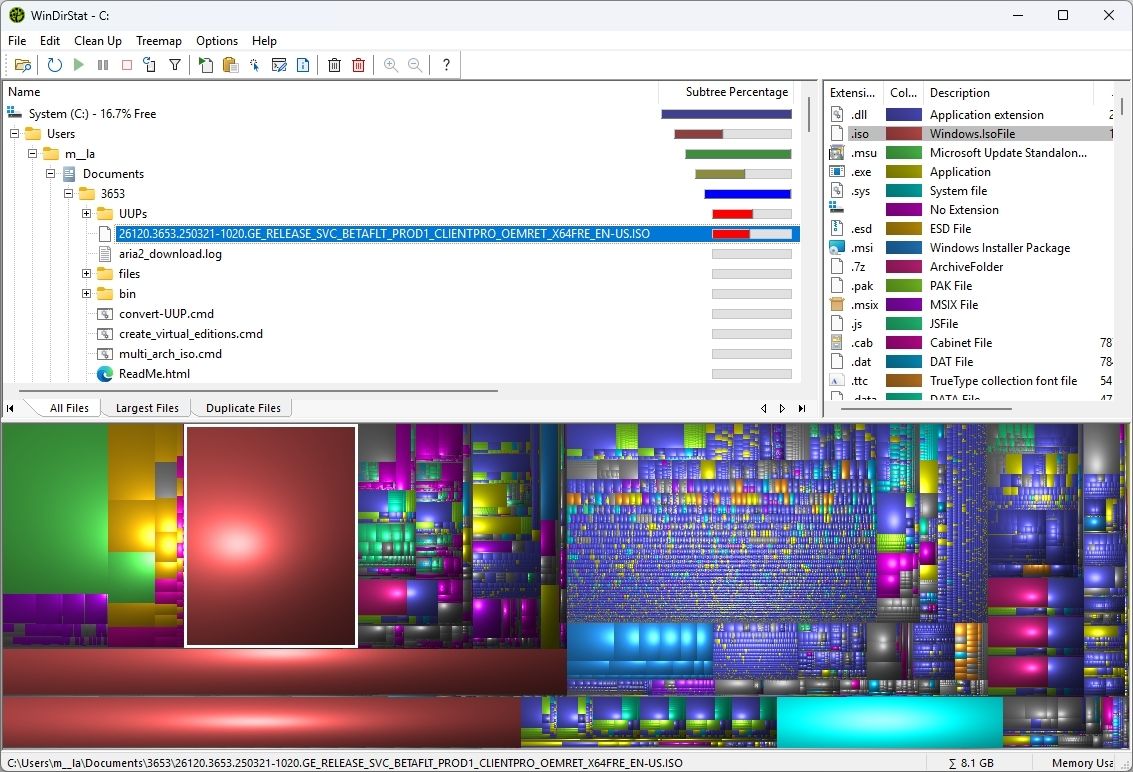Click the Refresh All toolbar icon
The image size is (1133, 772).
54,65
